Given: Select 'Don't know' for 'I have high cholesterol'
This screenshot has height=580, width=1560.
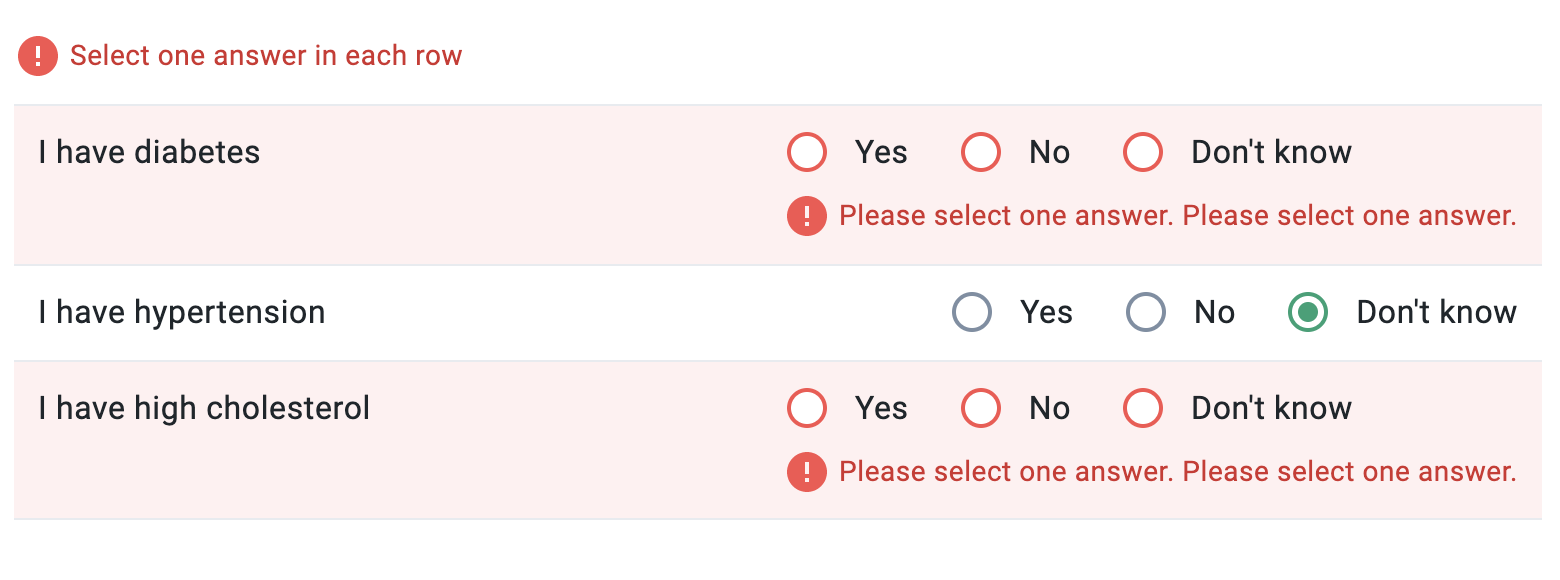Looking at the screenshot, I should point(1143,408).
